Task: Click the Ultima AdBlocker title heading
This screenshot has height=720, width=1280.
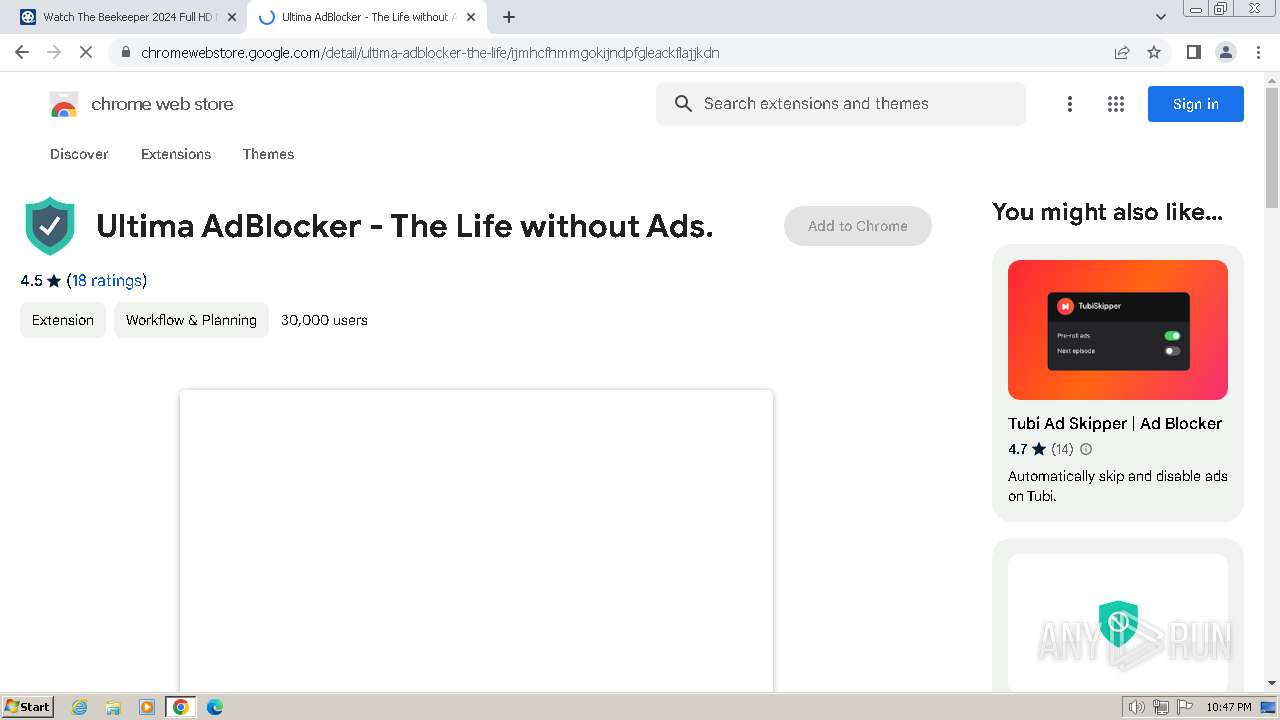Action: click(405, 226)
